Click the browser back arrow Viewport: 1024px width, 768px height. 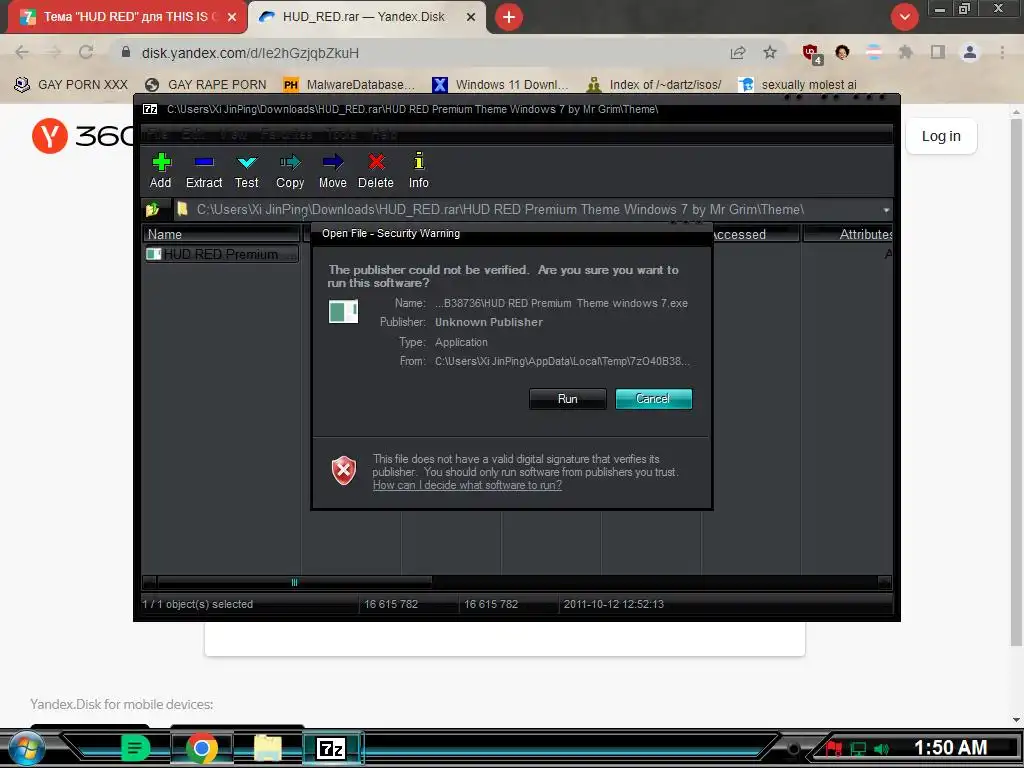pos(22,52)
